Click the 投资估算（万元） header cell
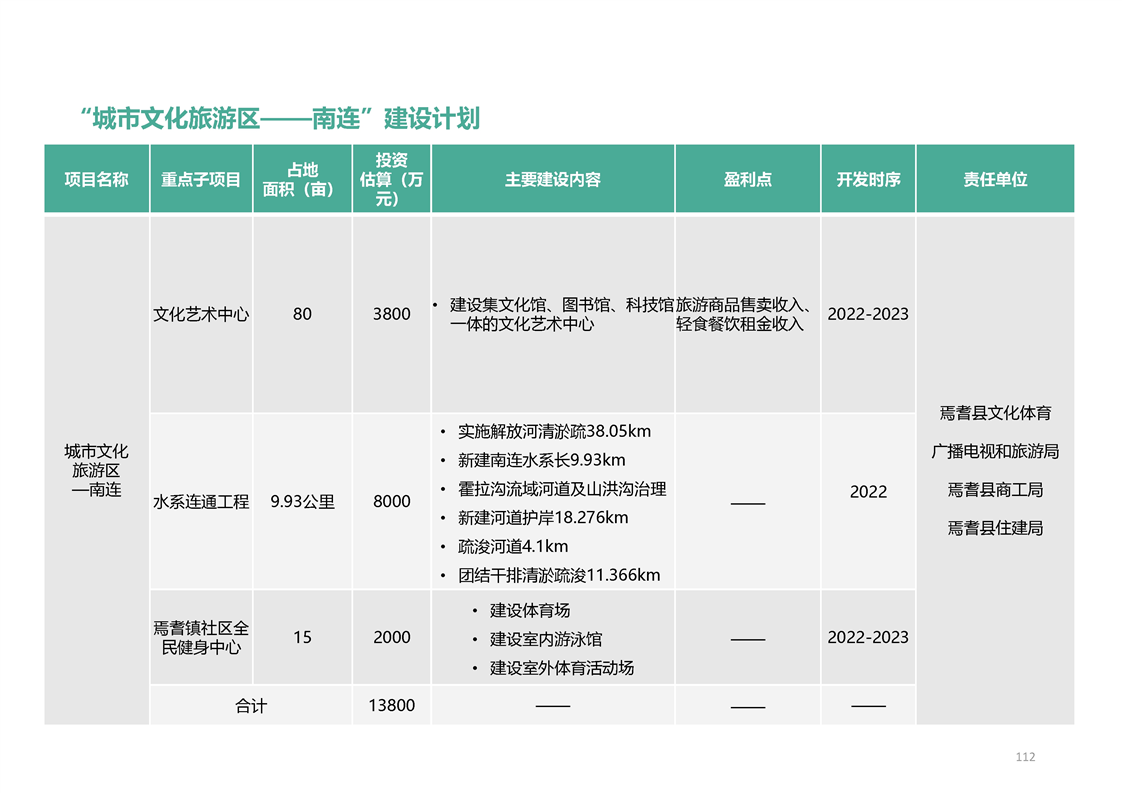1122x793 pixels. 391,179
